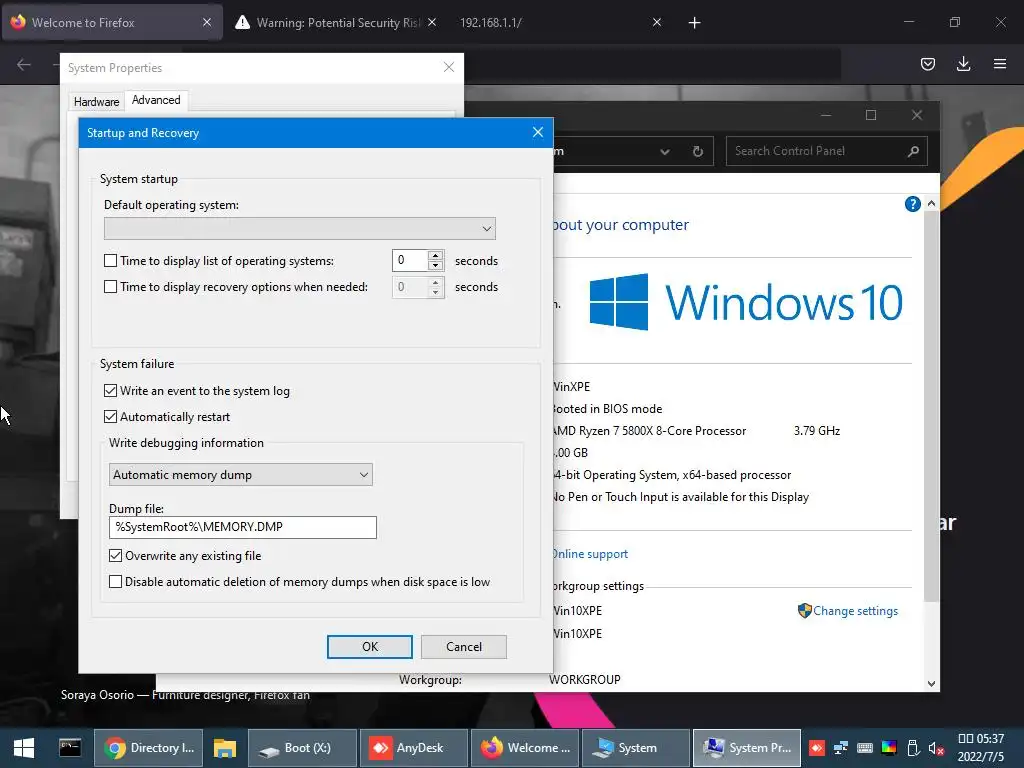Image resolution: width=1024 pixels, height=768 pixels.
Task: Open a new Firefox tab
Action: (x=694, y=23)
